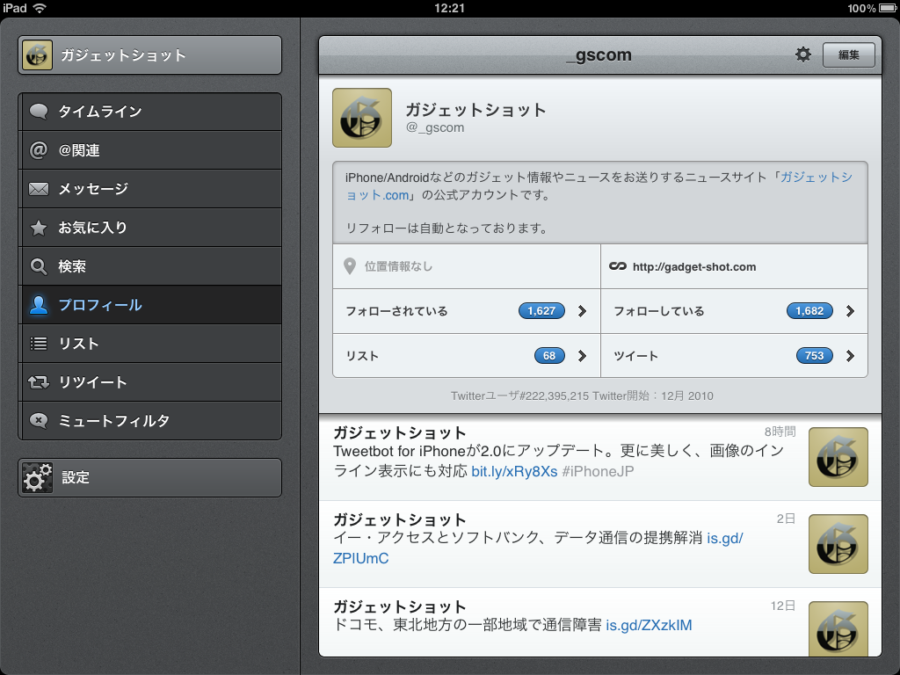Click the envelope messages icon
The image size is (900, 675).
coord(38,189)
